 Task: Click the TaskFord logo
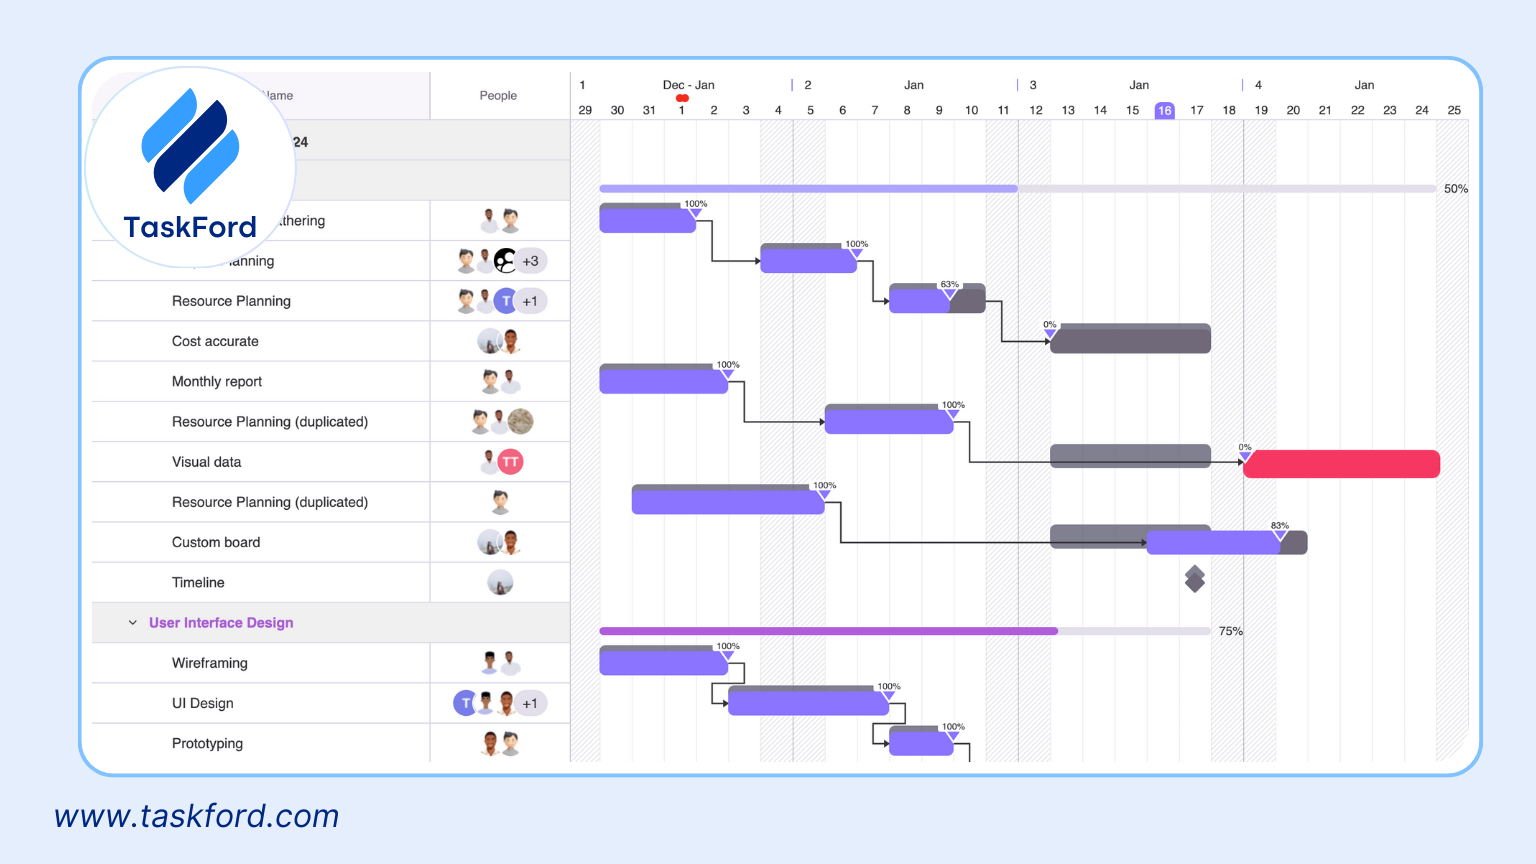[x=190, y=165]
